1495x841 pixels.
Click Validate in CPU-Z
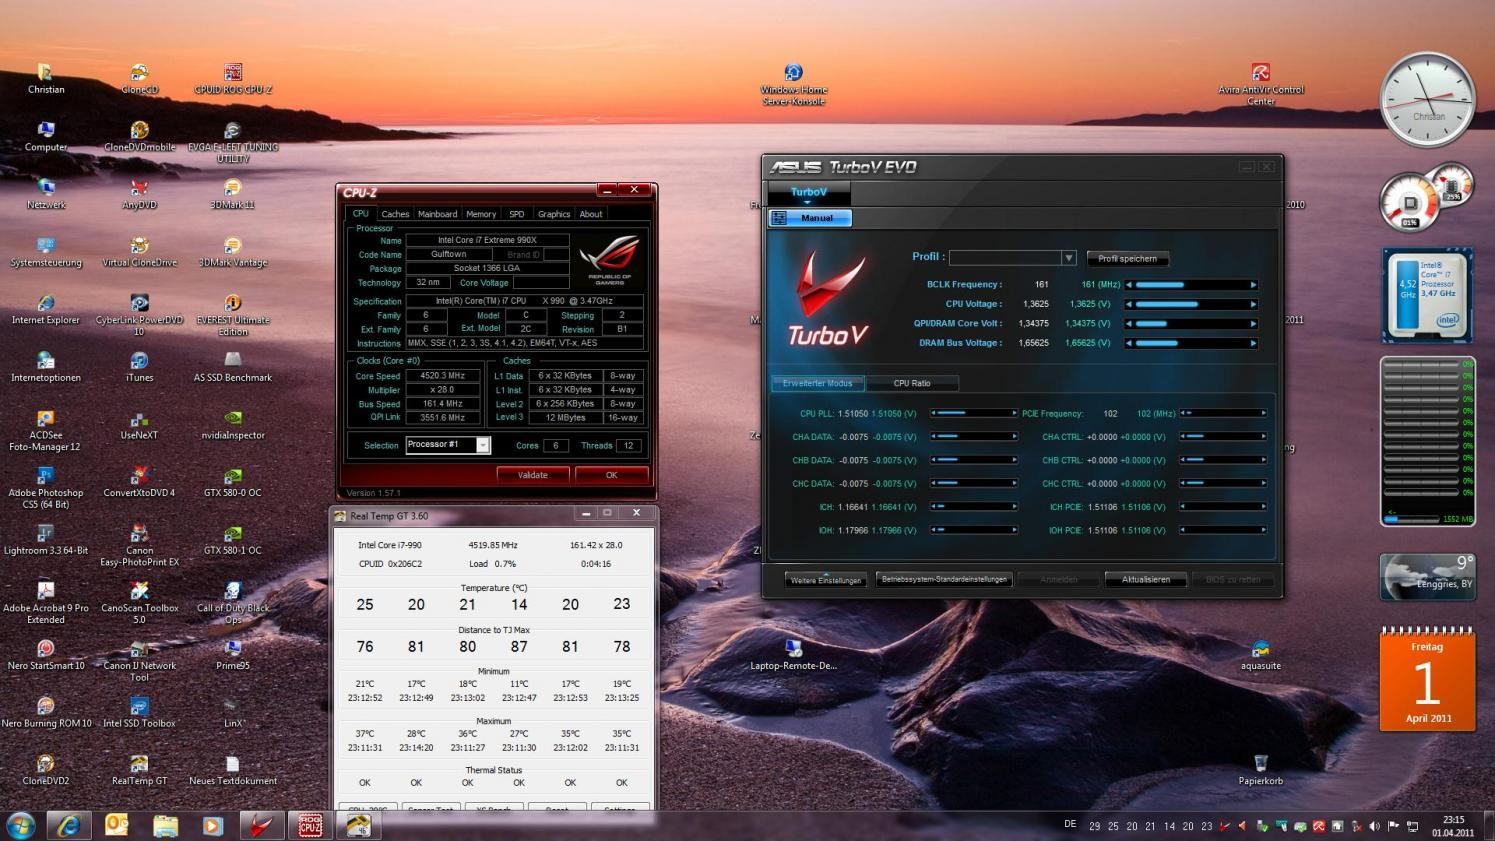tap(533, 475)
